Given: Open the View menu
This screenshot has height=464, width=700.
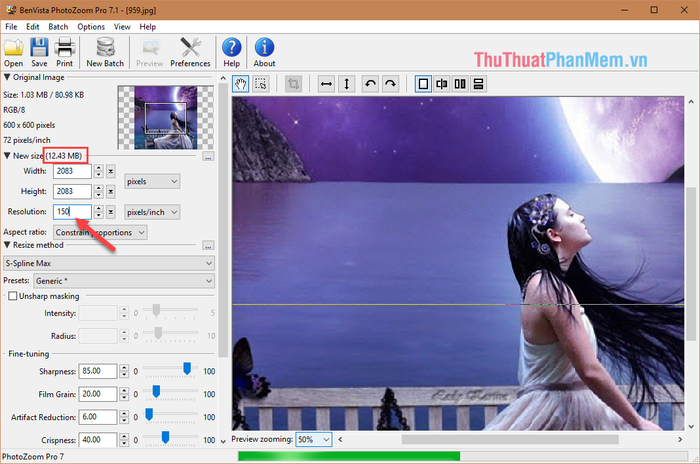Looking at the screenshot, I should point(122,27).
